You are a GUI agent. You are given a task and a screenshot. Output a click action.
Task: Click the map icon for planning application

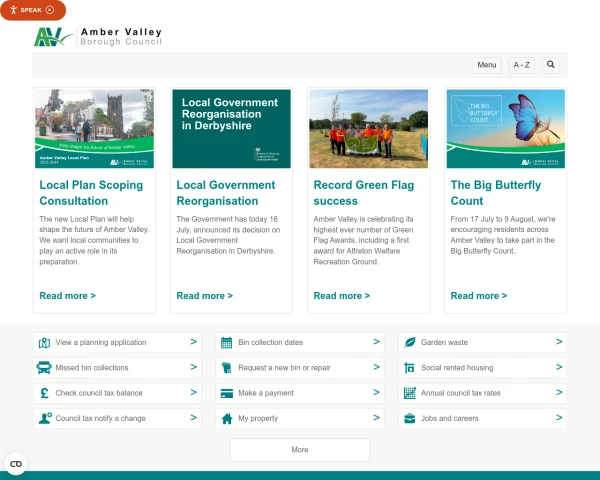pyautogui.click(x=44, y=343)
